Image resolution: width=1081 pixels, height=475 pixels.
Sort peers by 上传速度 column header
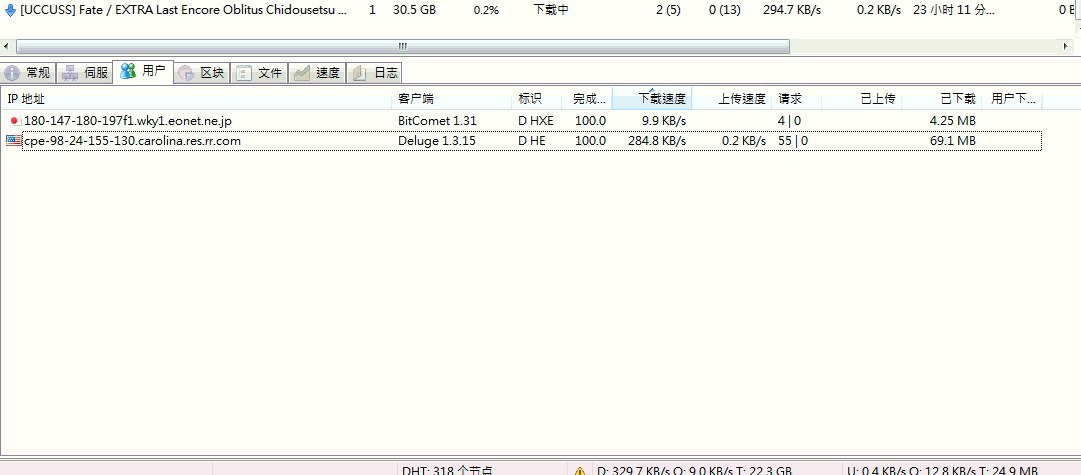731,99
